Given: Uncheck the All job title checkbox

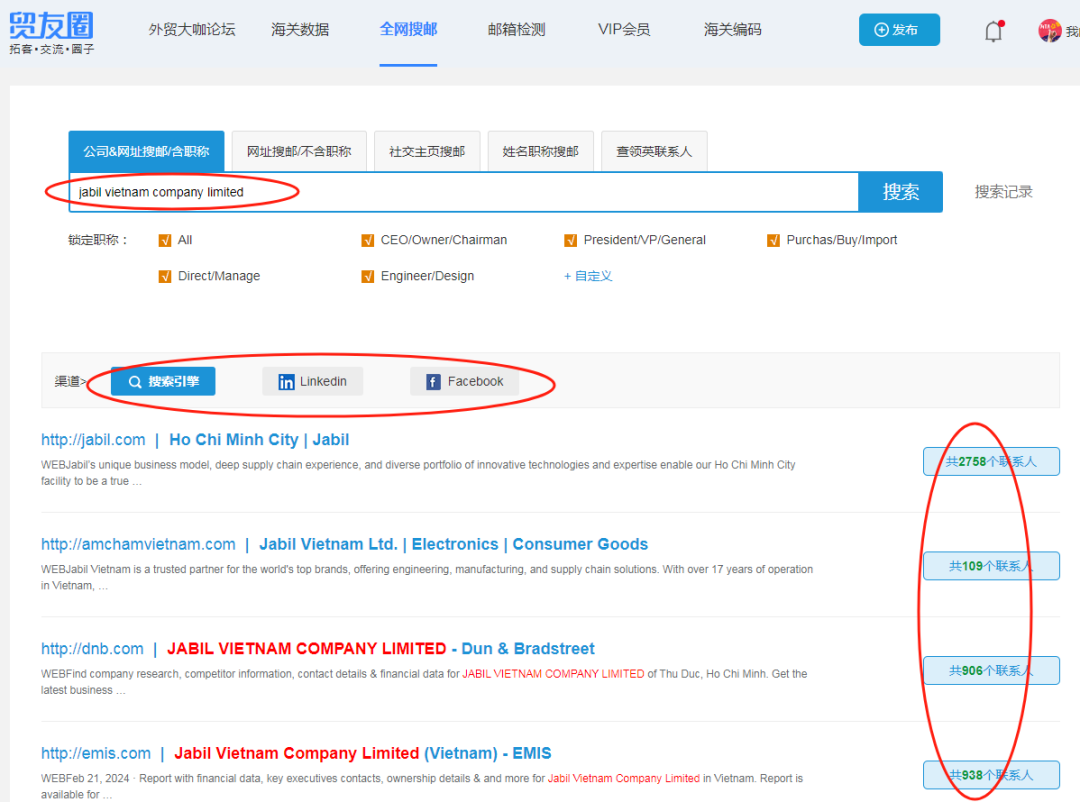Looking at the screenshot, I should click(165, 240).
